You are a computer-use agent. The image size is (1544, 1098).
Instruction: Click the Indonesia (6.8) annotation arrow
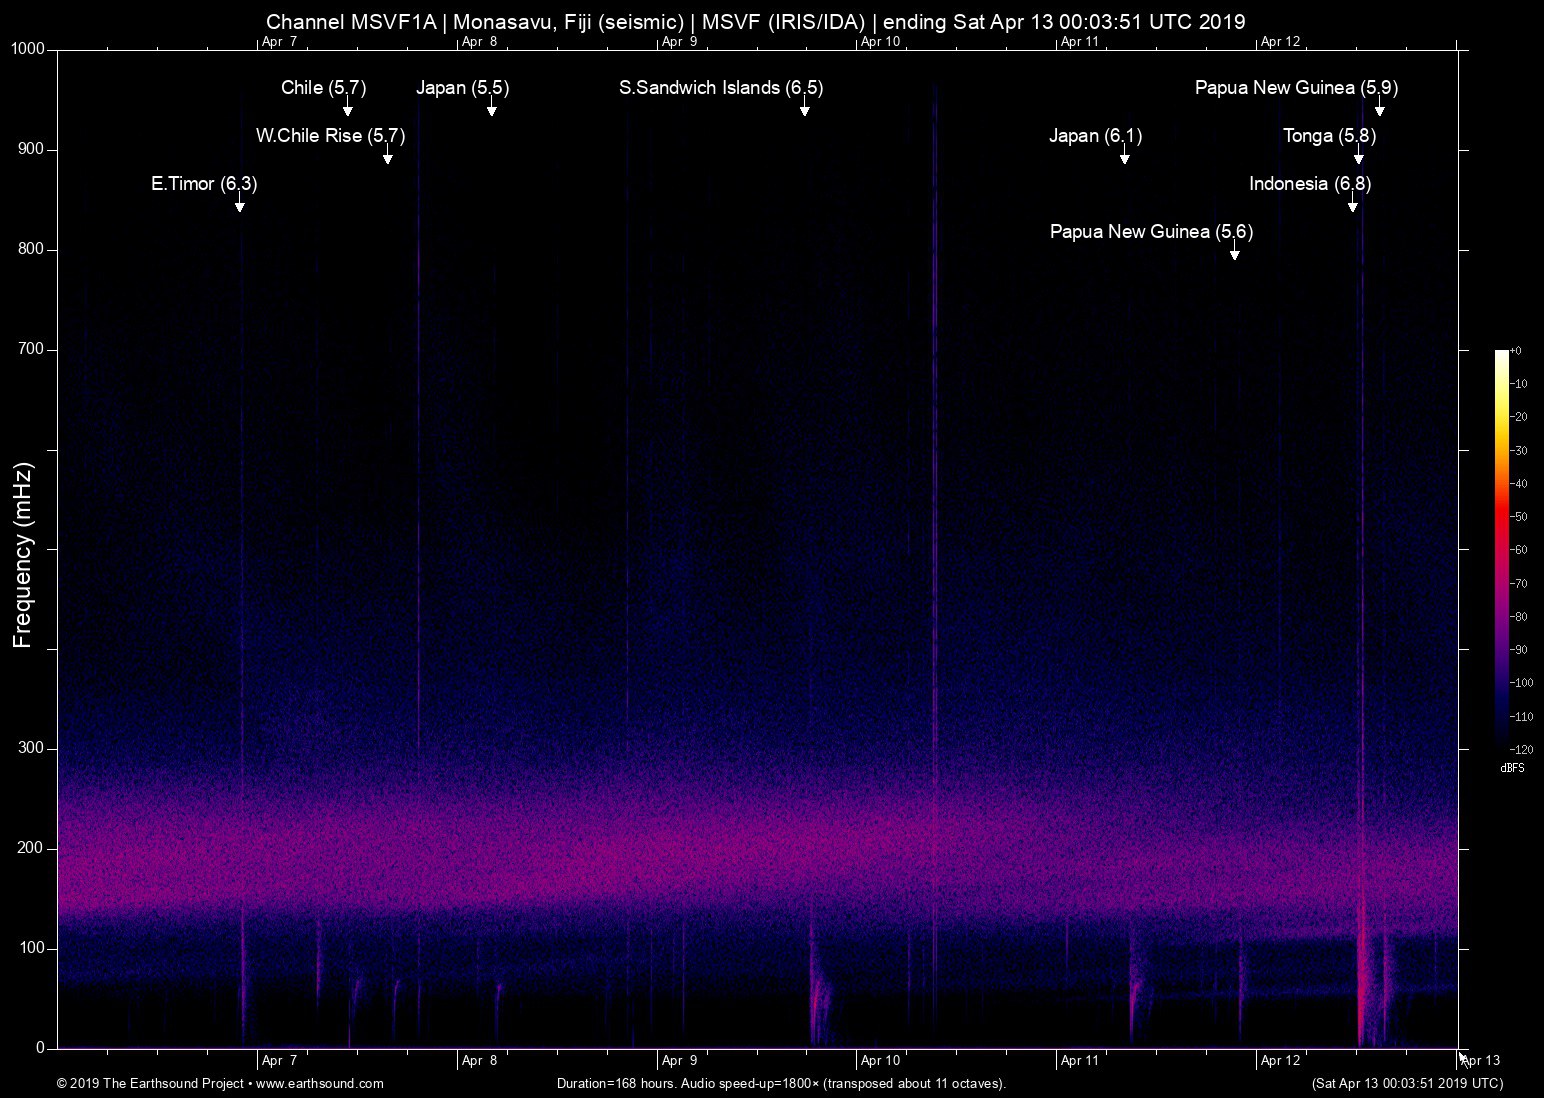pos(1353,206)
